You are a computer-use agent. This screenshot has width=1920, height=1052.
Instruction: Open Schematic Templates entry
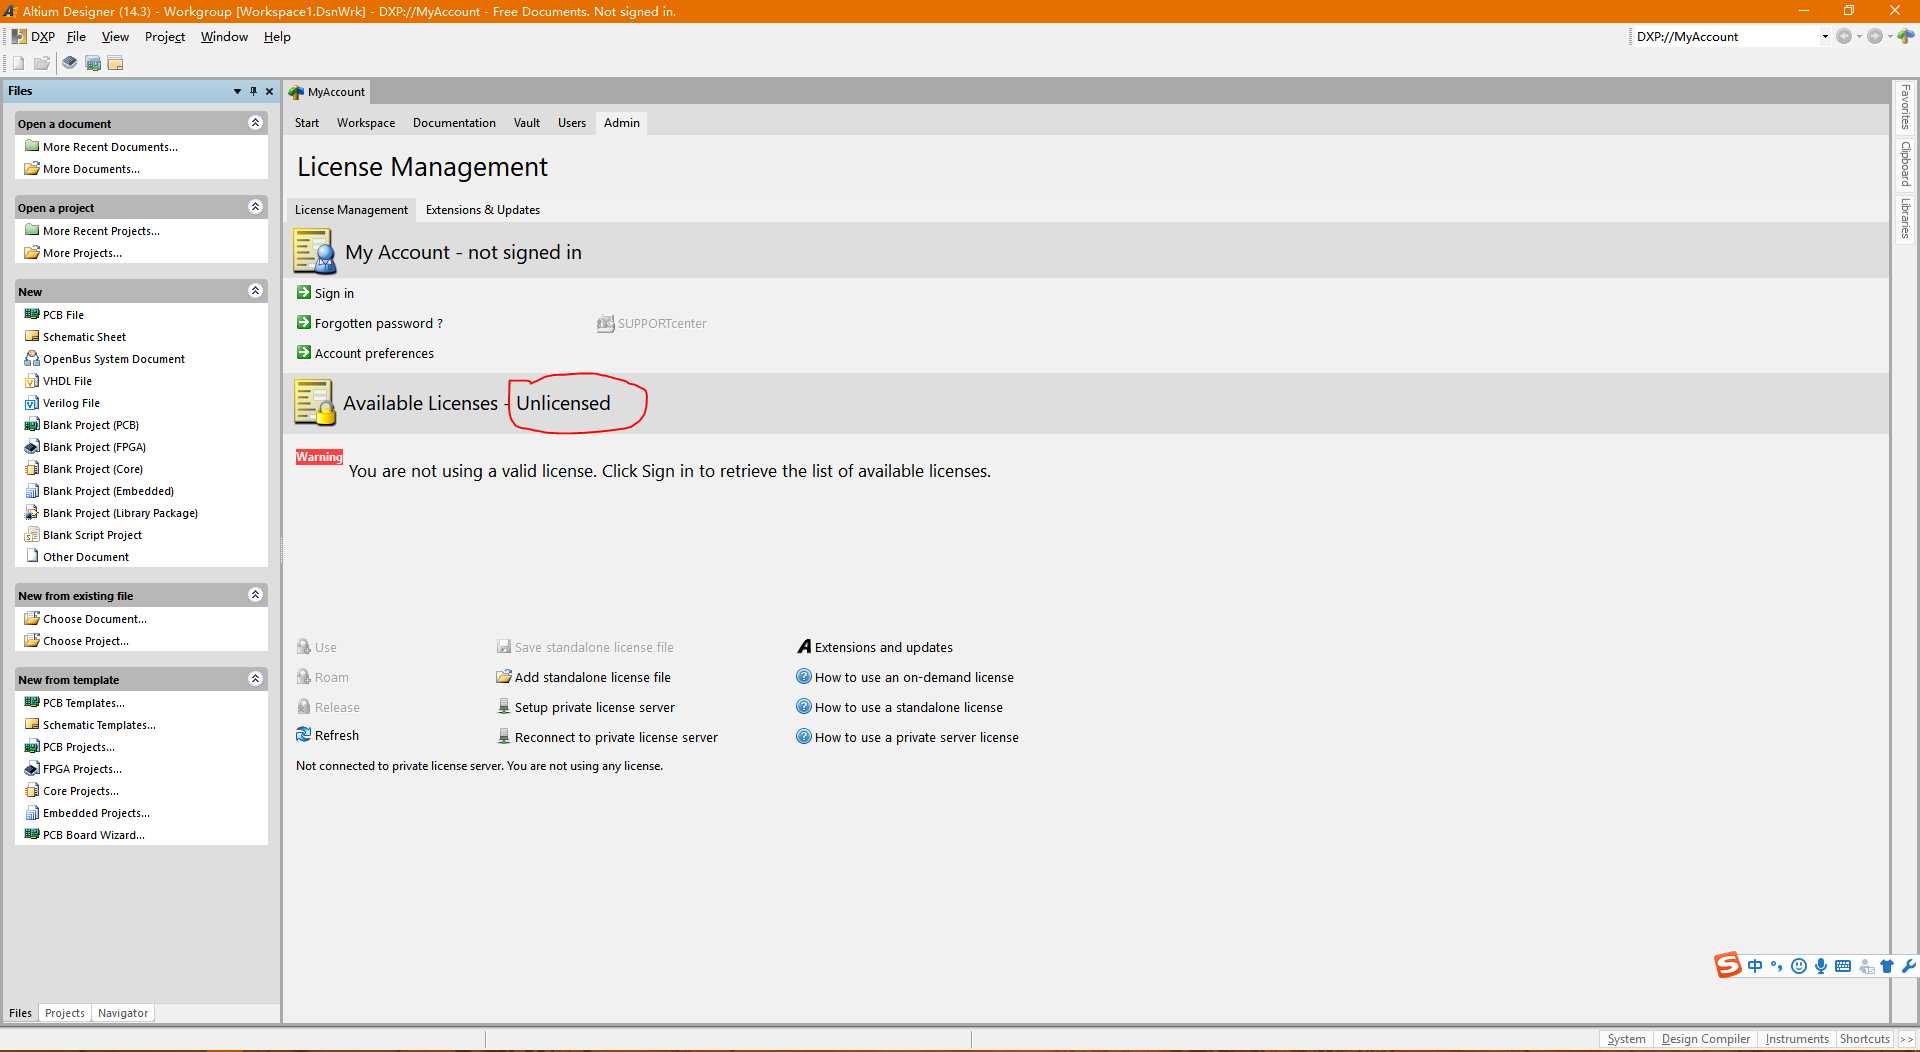tap(99, 725)
